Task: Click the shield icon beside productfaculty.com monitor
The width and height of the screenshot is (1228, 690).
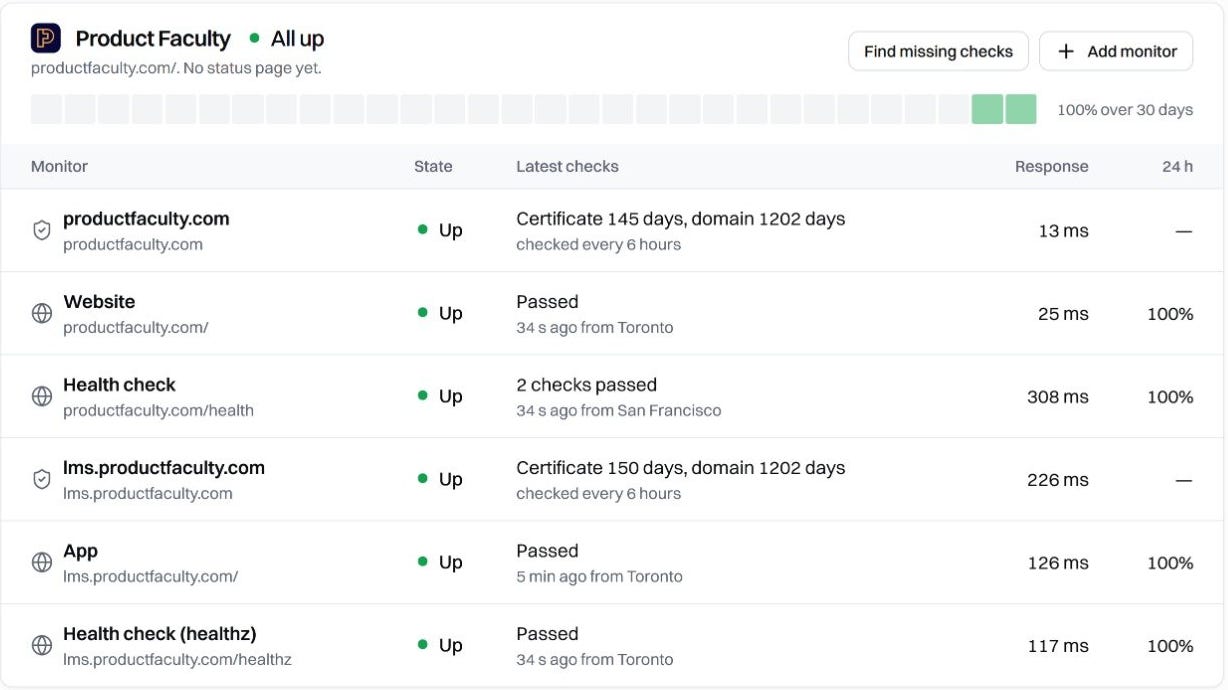Action: 42,231
